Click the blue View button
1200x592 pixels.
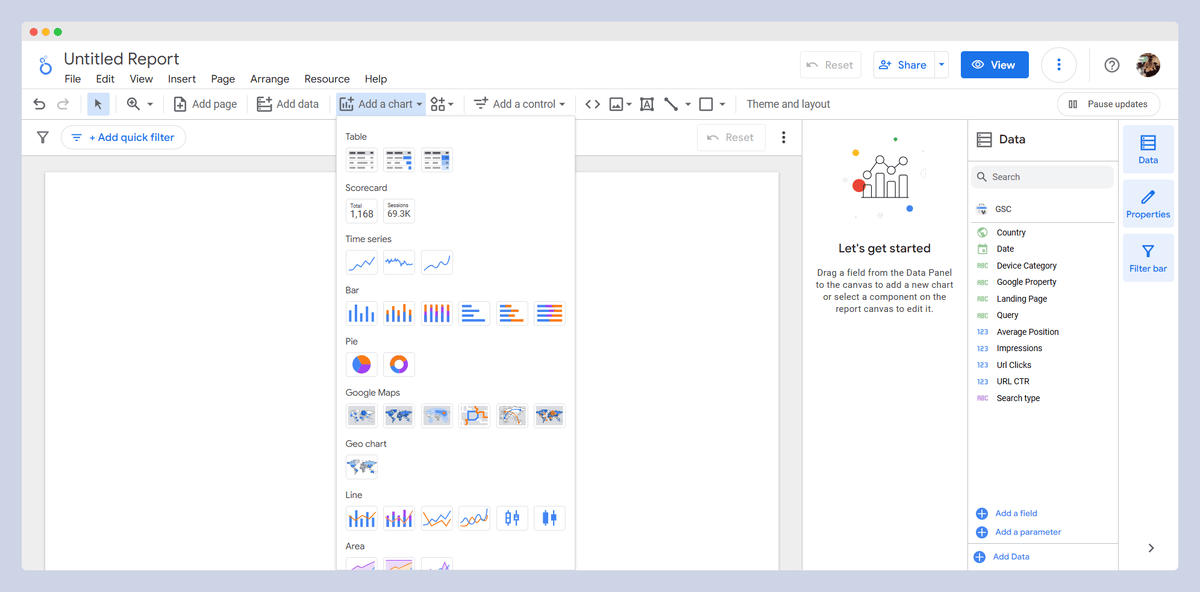(x=994, y=65)
